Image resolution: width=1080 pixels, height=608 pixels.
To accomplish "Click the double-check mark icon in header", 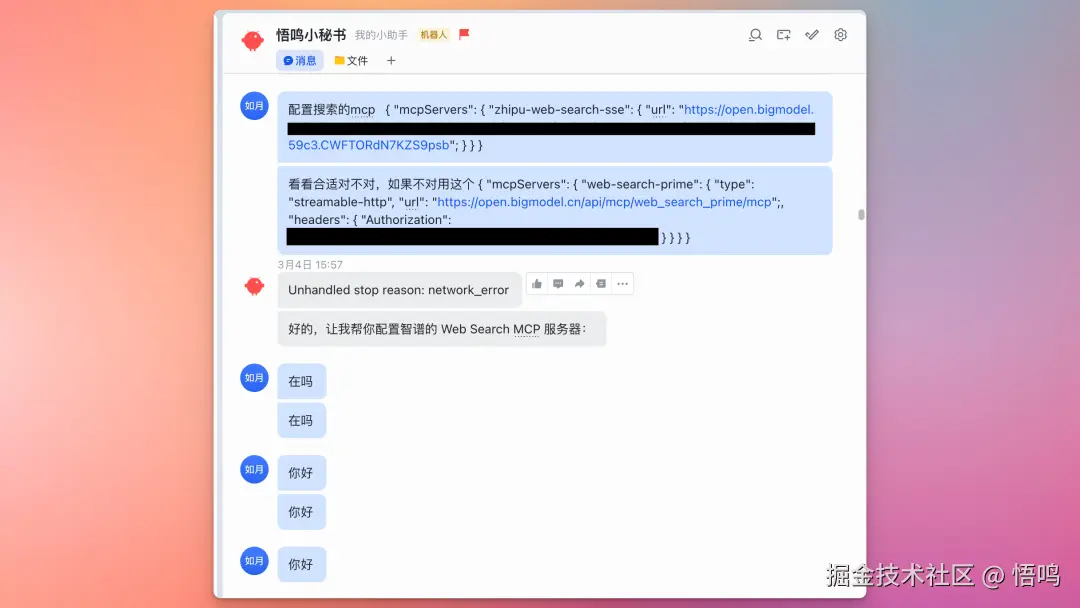I will click(811, 34).
